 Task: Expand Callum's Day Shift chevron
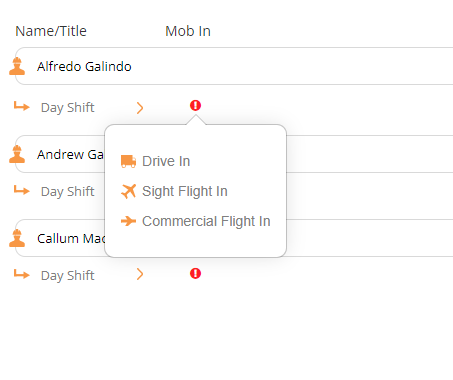click(x=140, y=274)
